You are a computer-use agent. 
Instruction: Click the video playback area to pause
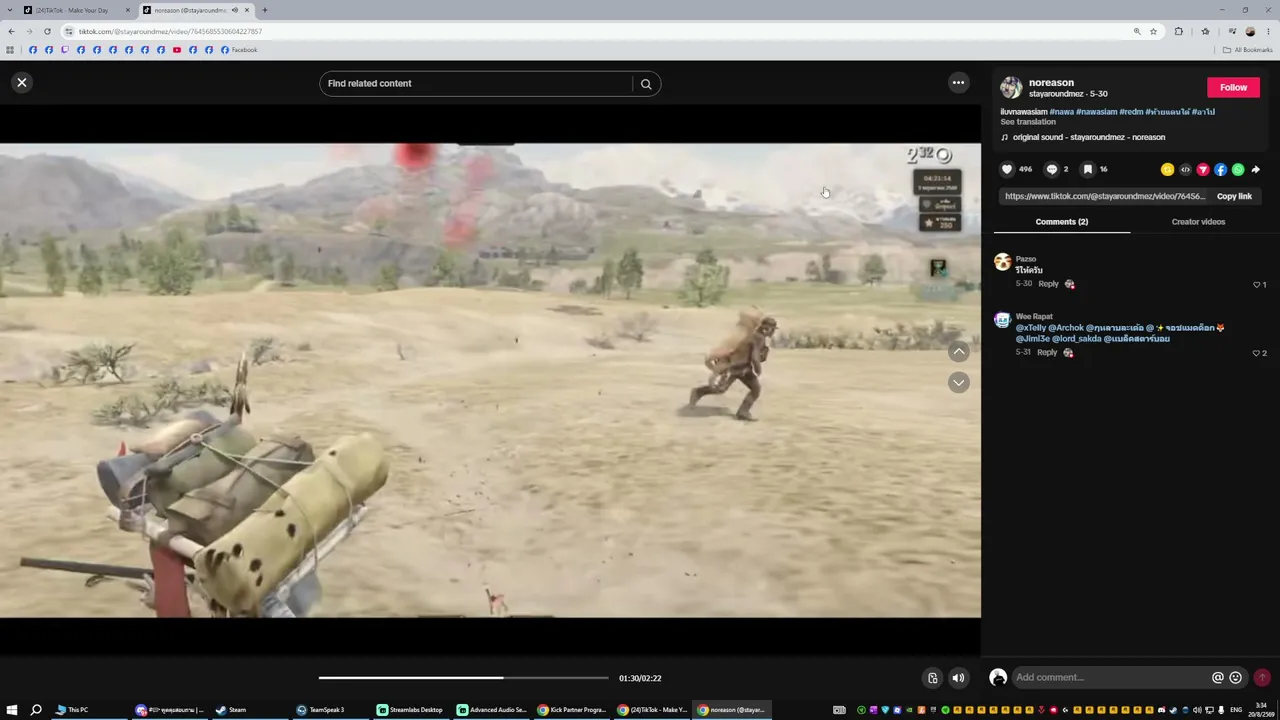[x=490, y=380]
